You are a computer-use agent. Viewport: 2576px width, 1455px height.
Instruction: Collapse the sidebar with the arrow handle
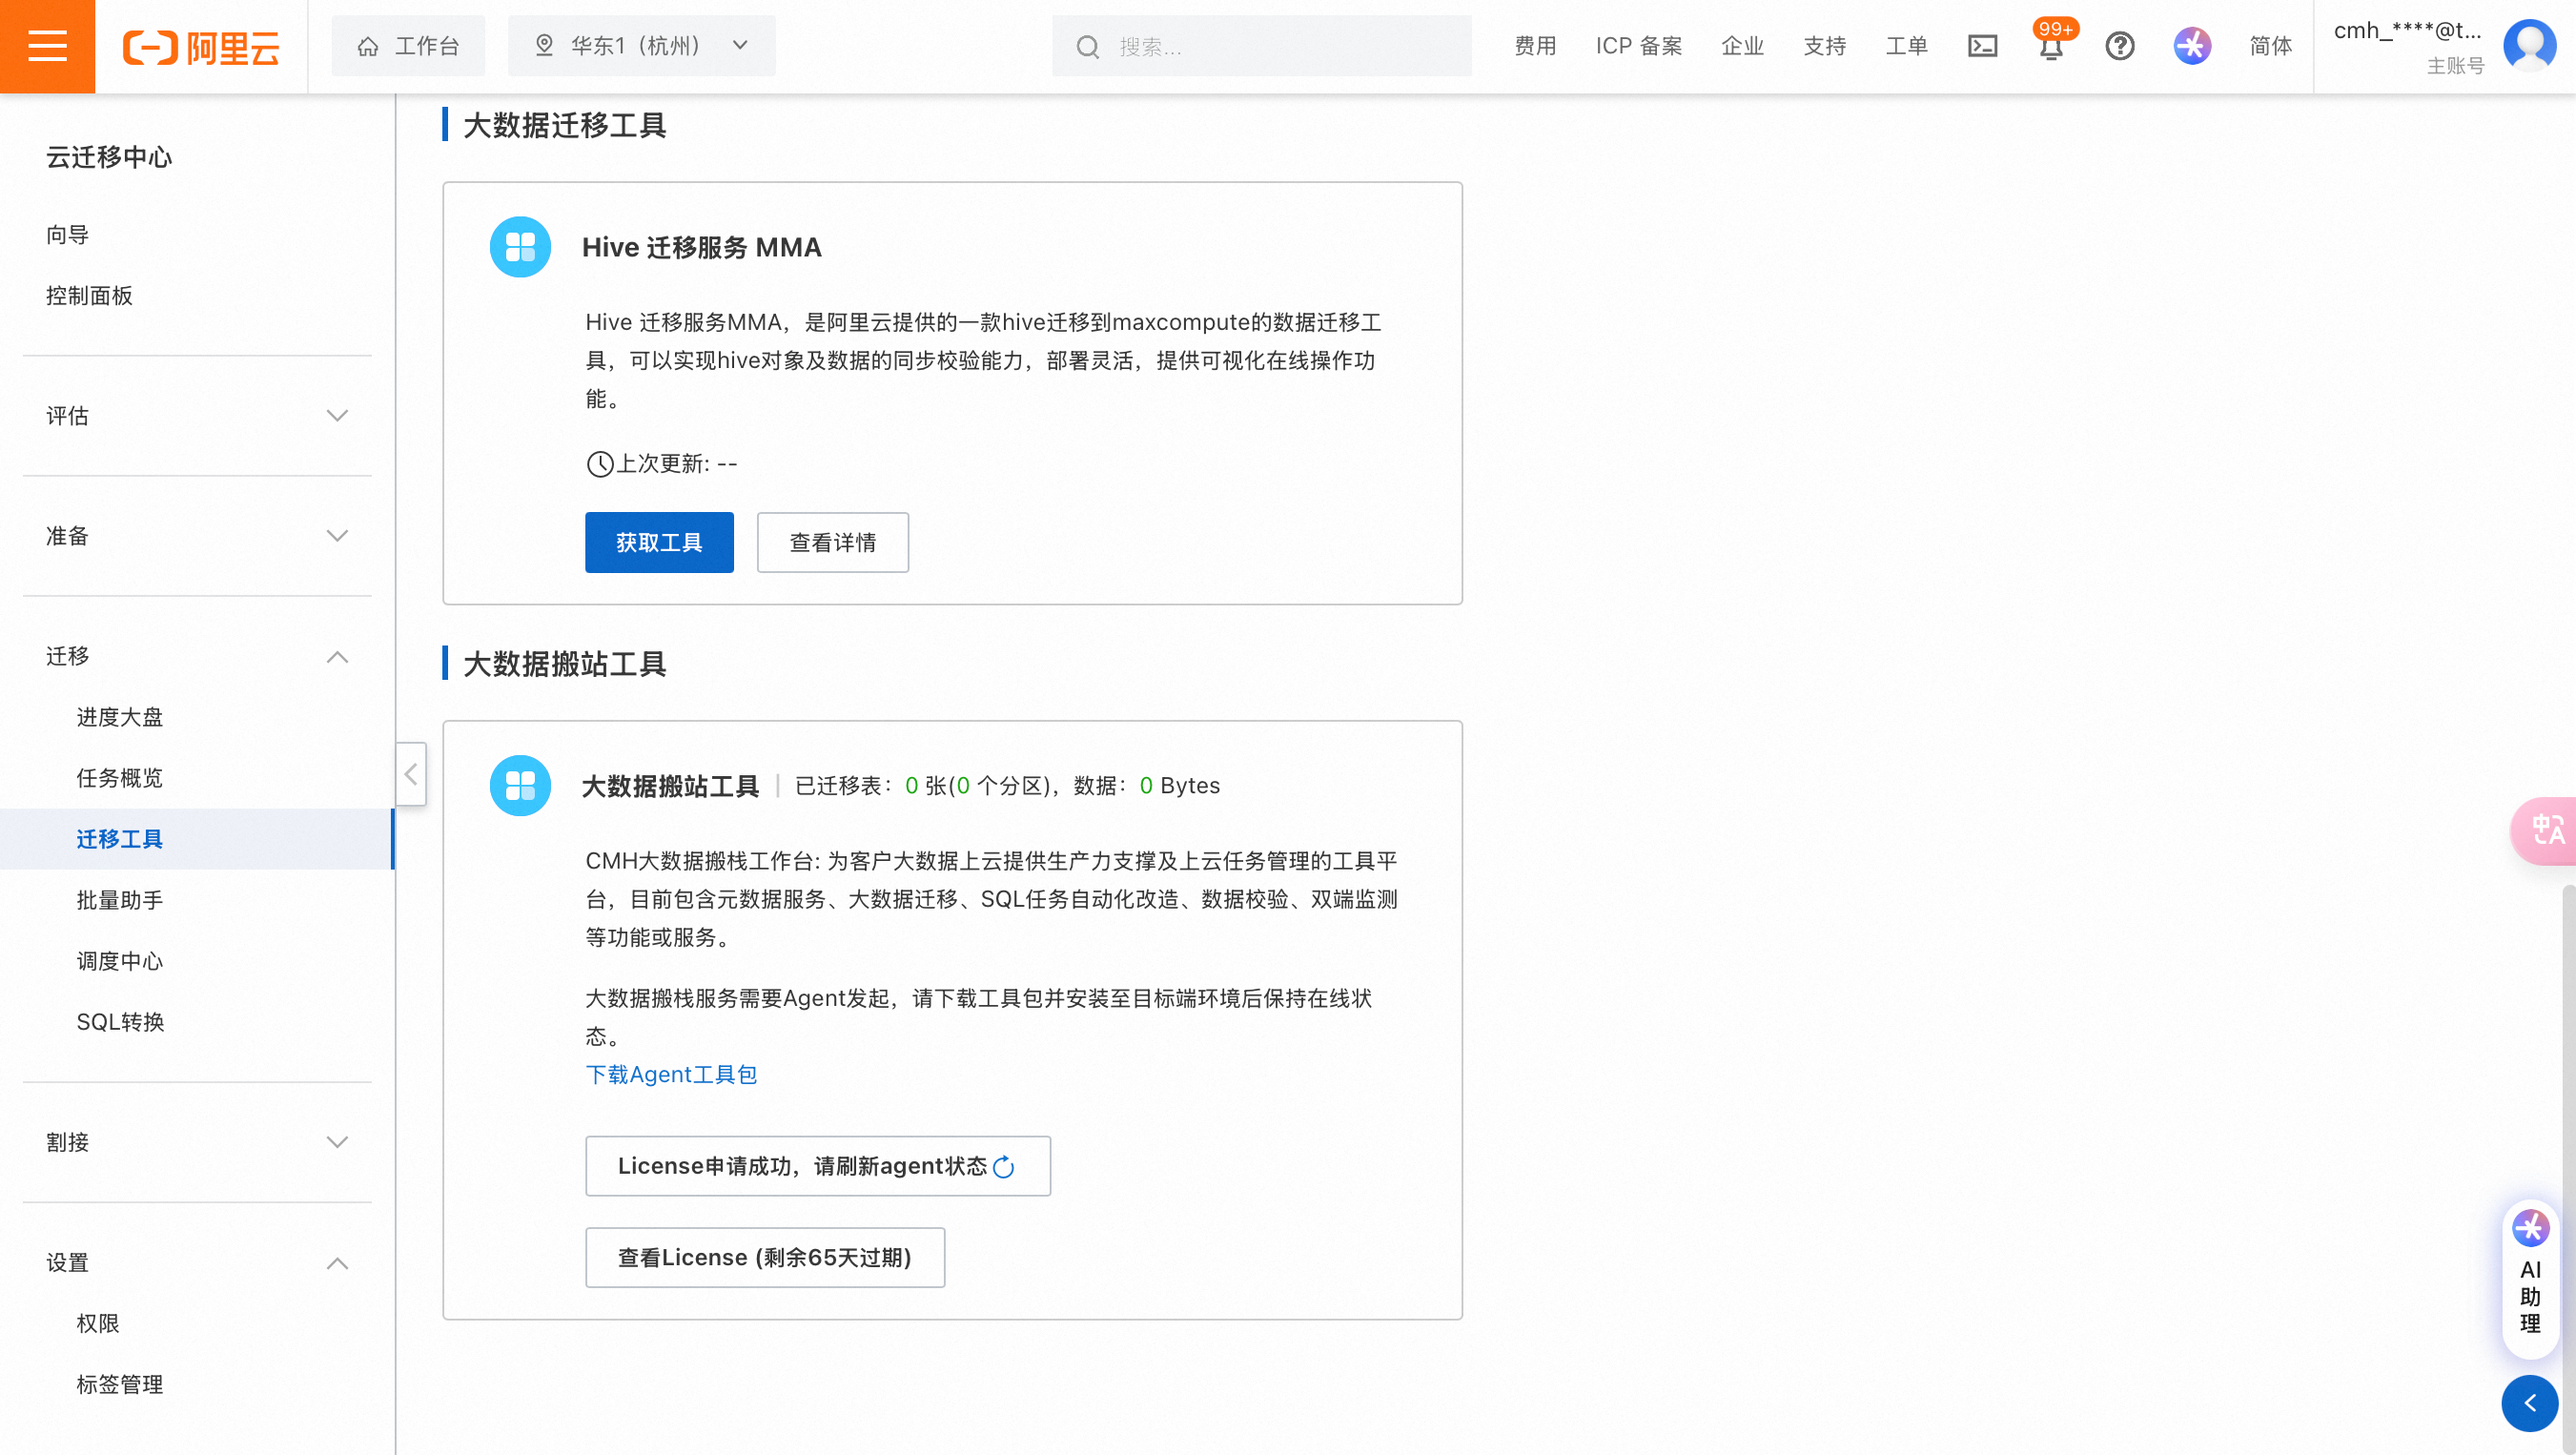pos(411,774)
